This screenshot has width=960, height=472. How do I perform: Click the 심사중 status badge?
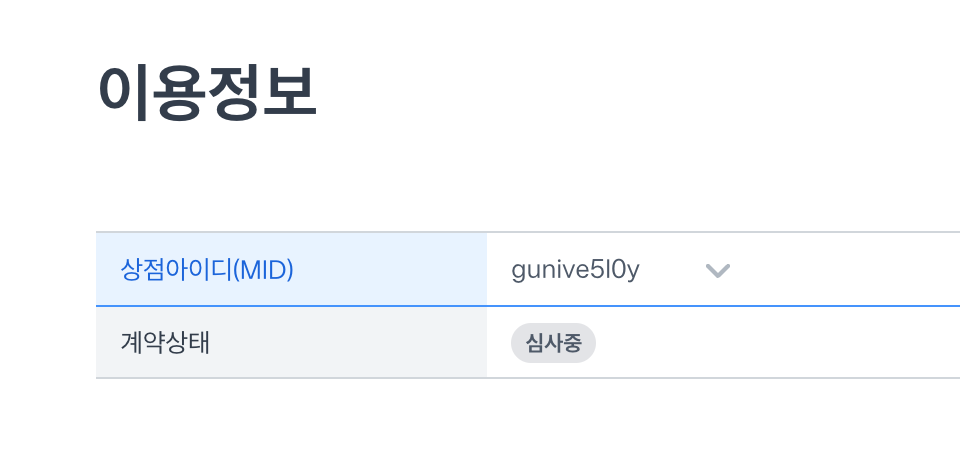pos(553,343)
